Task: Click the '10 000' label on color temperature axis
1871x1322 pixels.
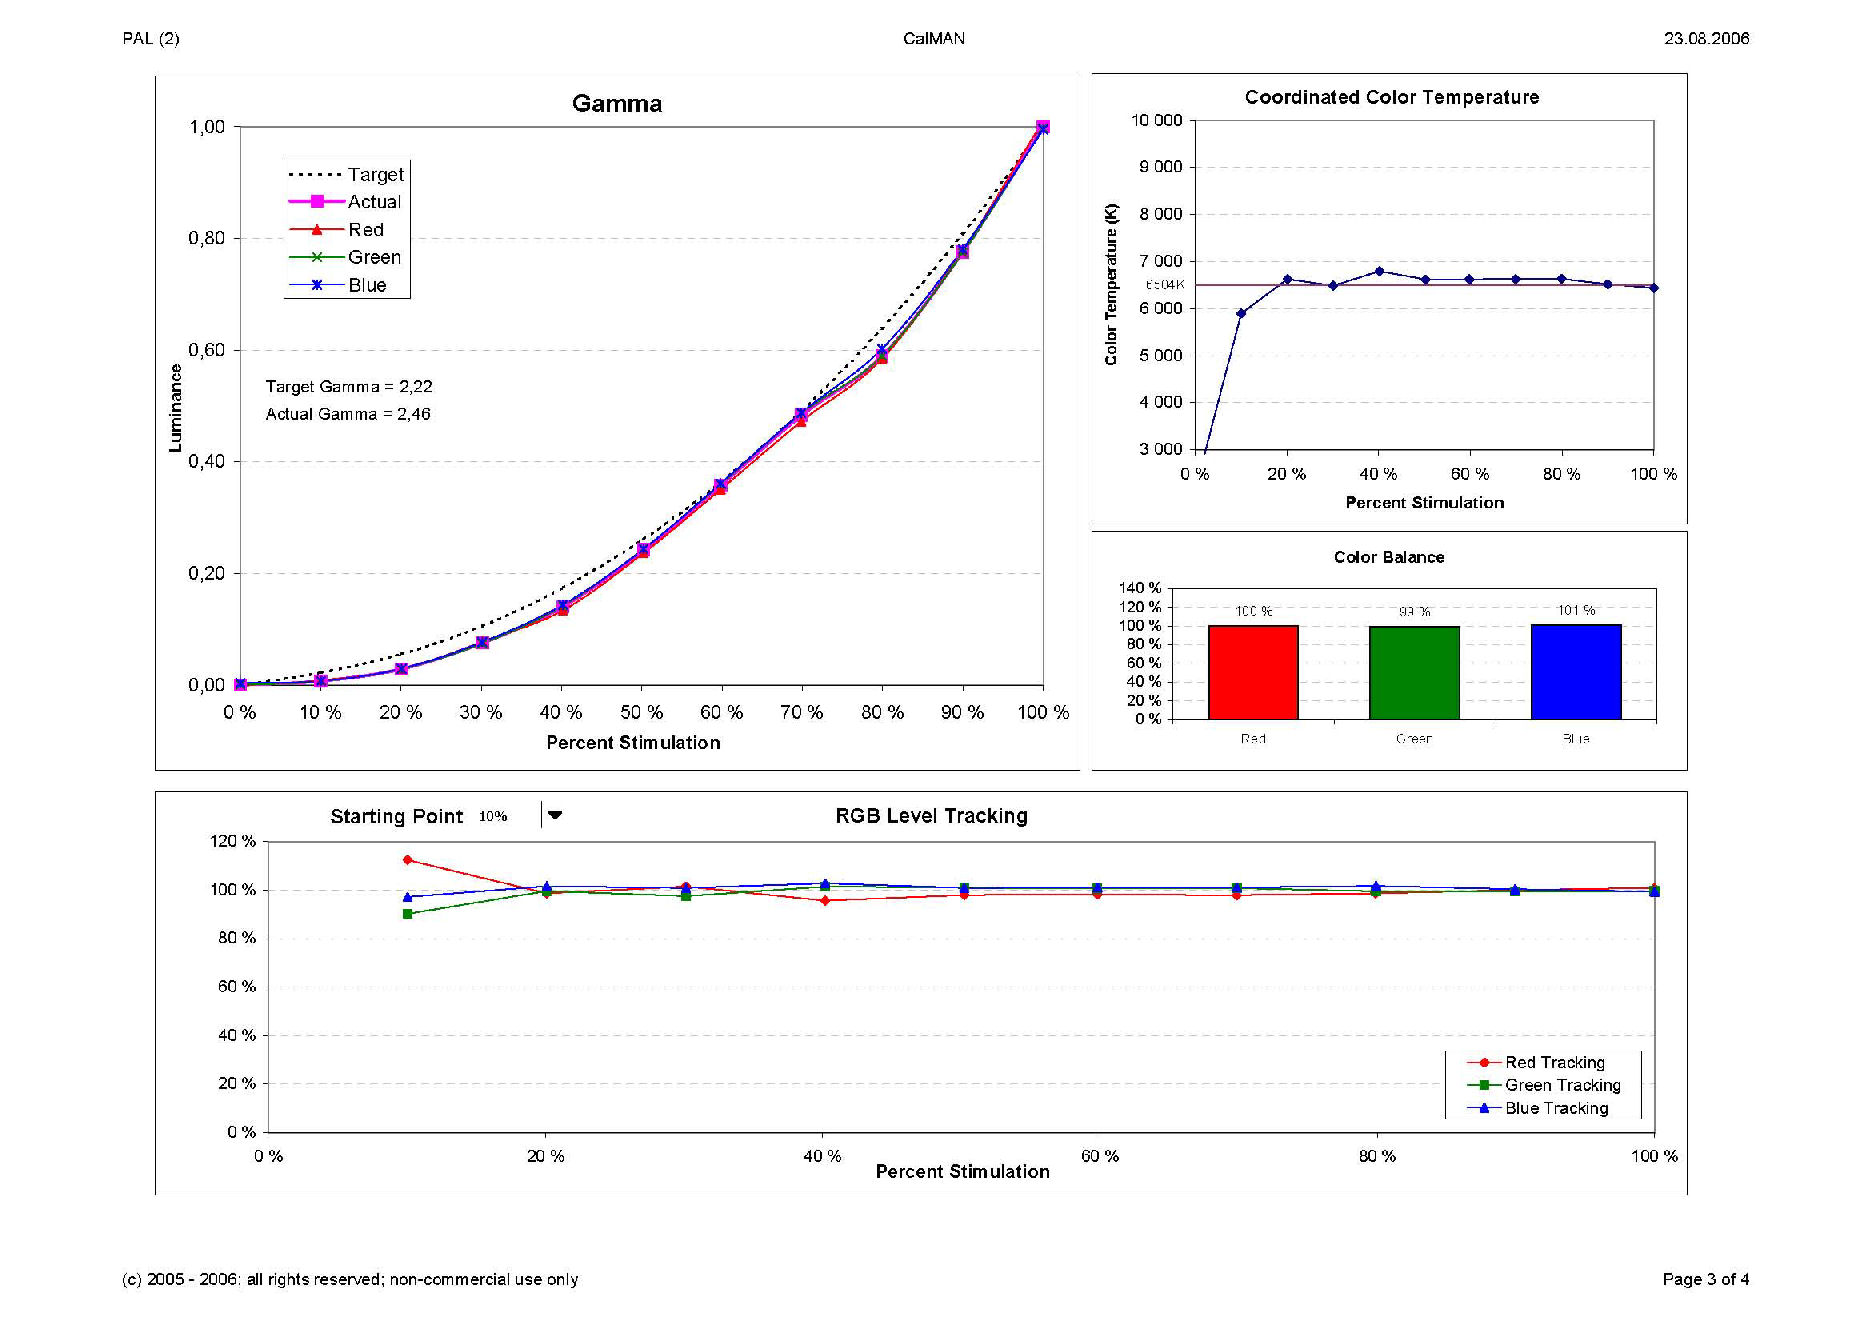Action: pyautogui.click(x=1156, y=120)
